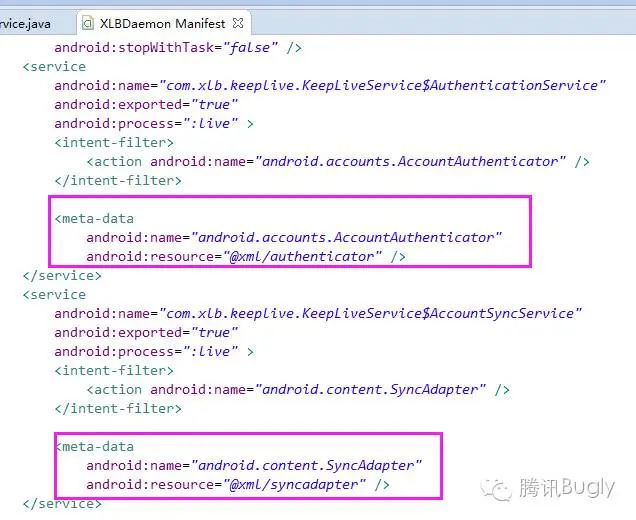Image resolution: width=636 pixels, height=520 pixels.
Task: Click the last closing service tag
Action: click(x=62, y=503)
